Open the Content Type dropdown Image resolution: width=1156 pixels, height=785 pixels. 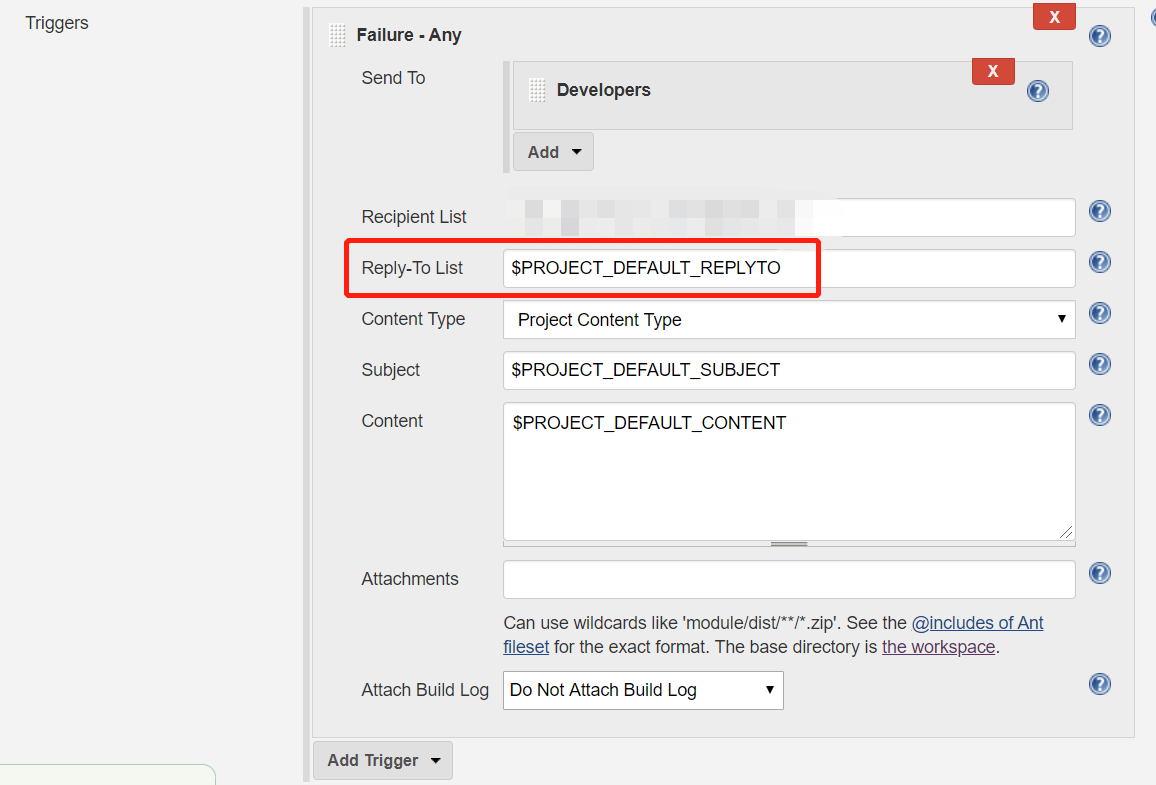click(x=789, y=319)
